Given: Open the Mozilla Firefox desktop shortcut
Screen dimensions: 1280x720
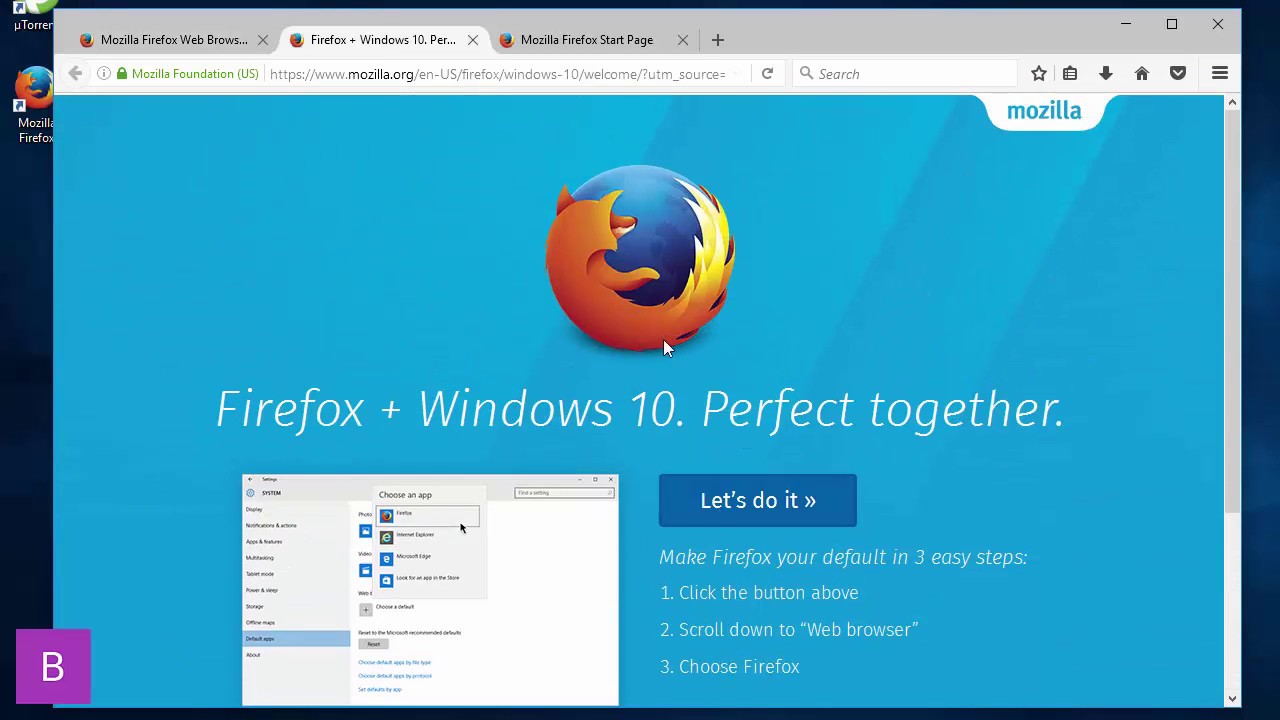Looking at the screenshot, I should [x=34, y=105].
